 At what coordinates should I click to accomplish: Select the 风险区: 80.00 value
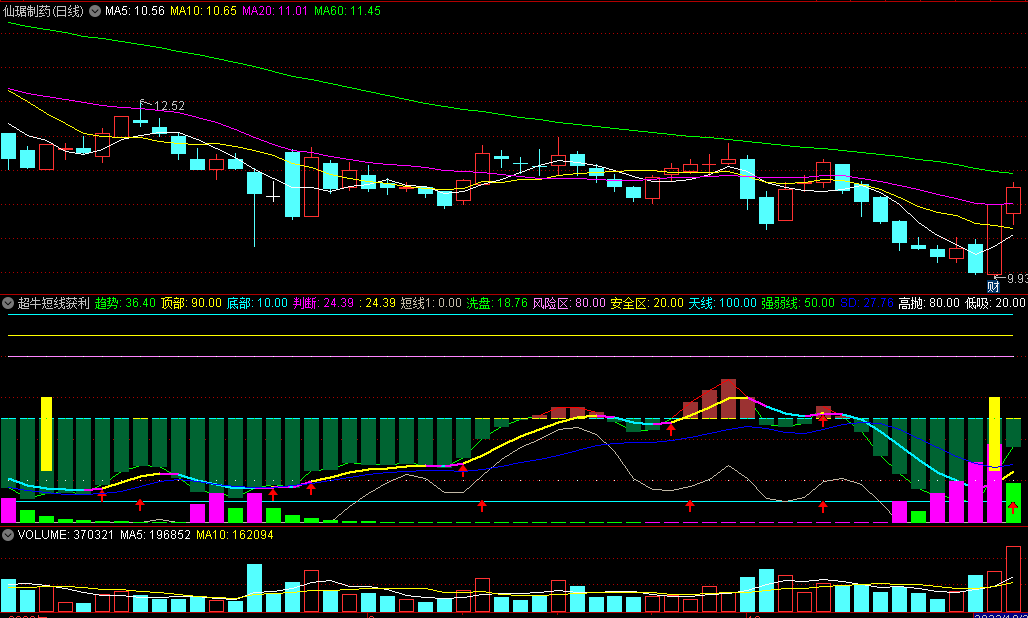(569, 303)
